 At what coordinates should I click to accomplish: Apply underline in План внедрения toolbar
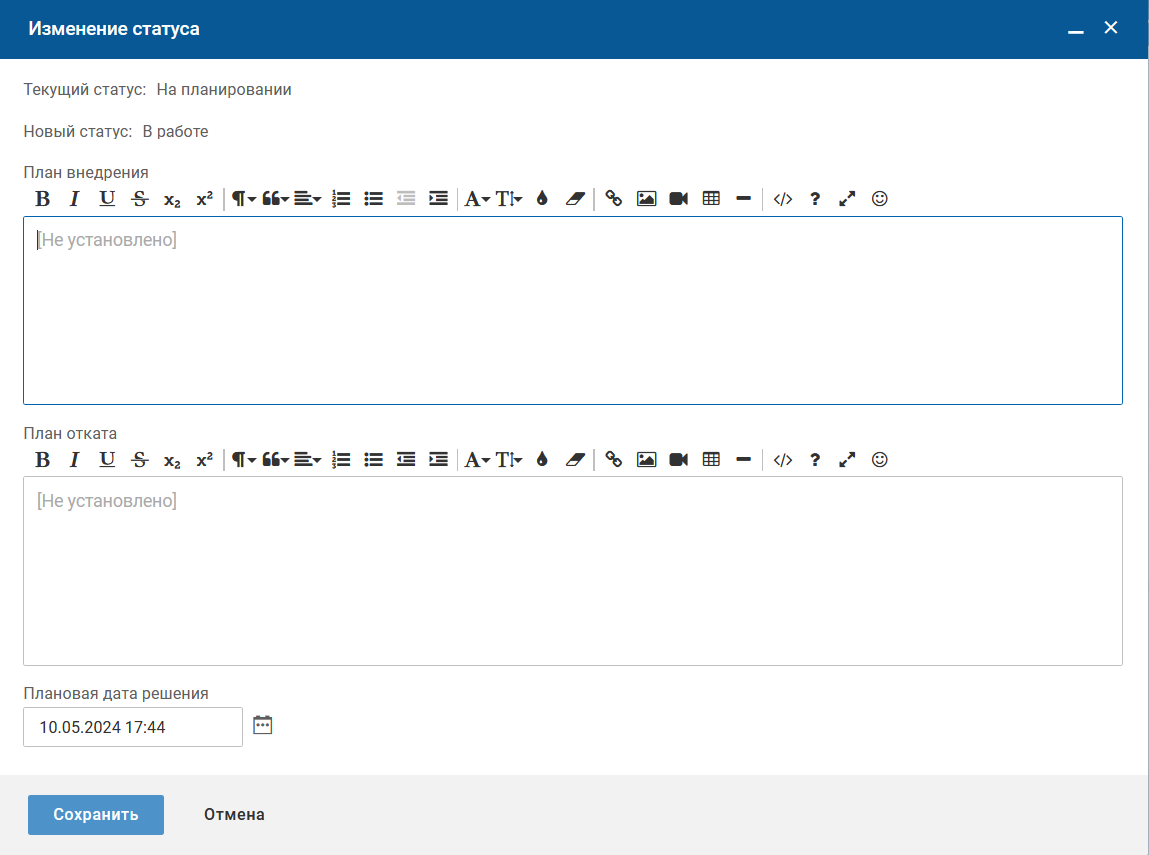coord(107,199)
